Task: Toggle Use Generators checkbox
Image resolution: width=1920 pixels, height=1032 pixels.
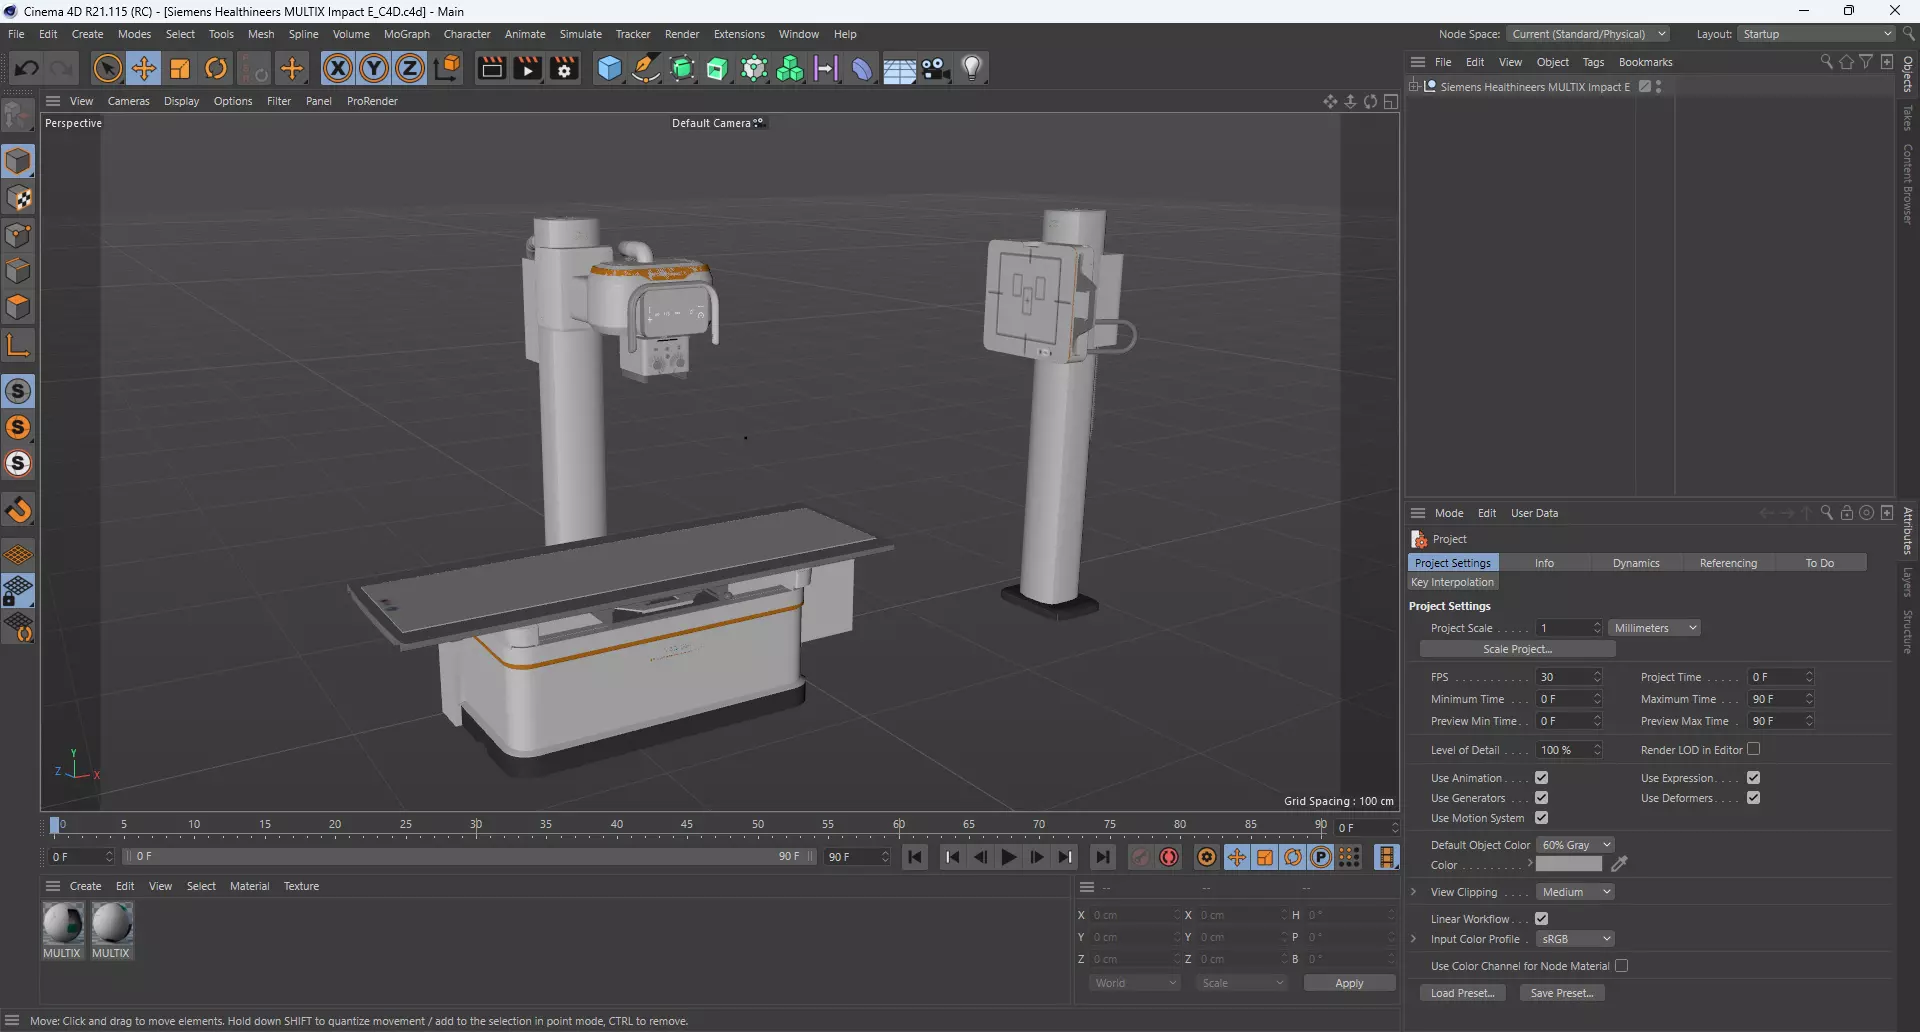Action: [1541, 798]
